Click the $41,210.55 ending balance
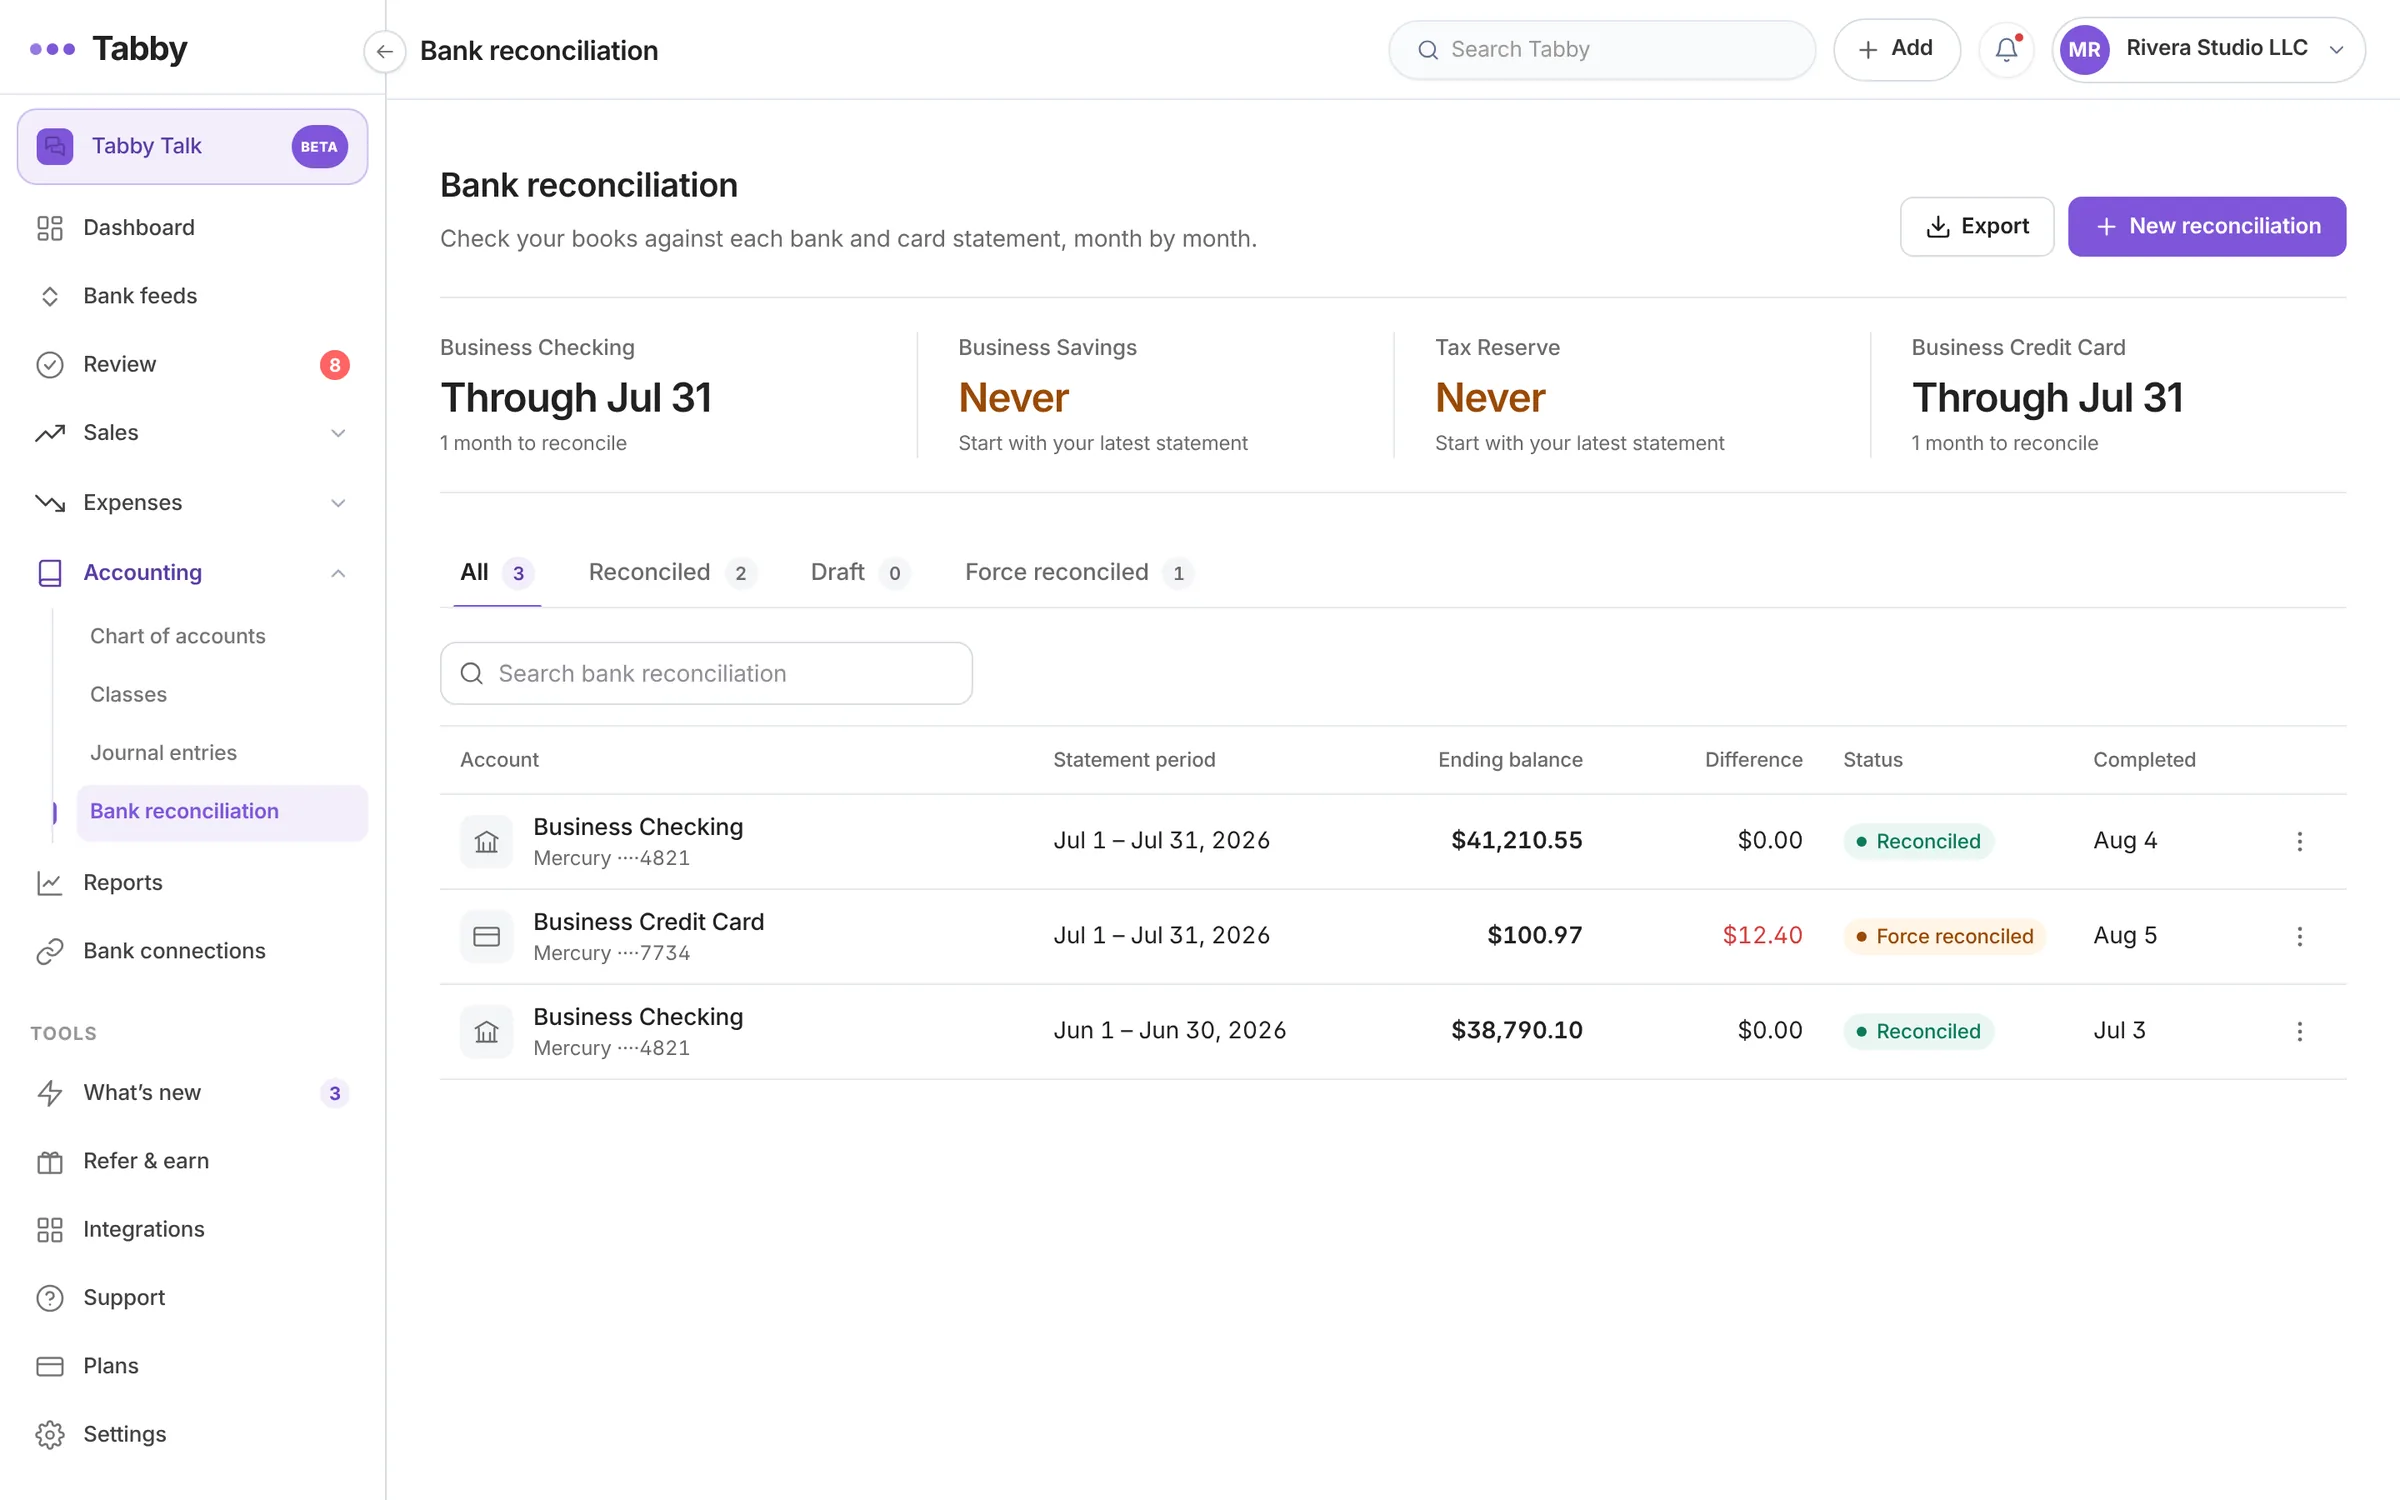Image resolution: width=2400 pixels, height=1500 pixels. 1516,841
